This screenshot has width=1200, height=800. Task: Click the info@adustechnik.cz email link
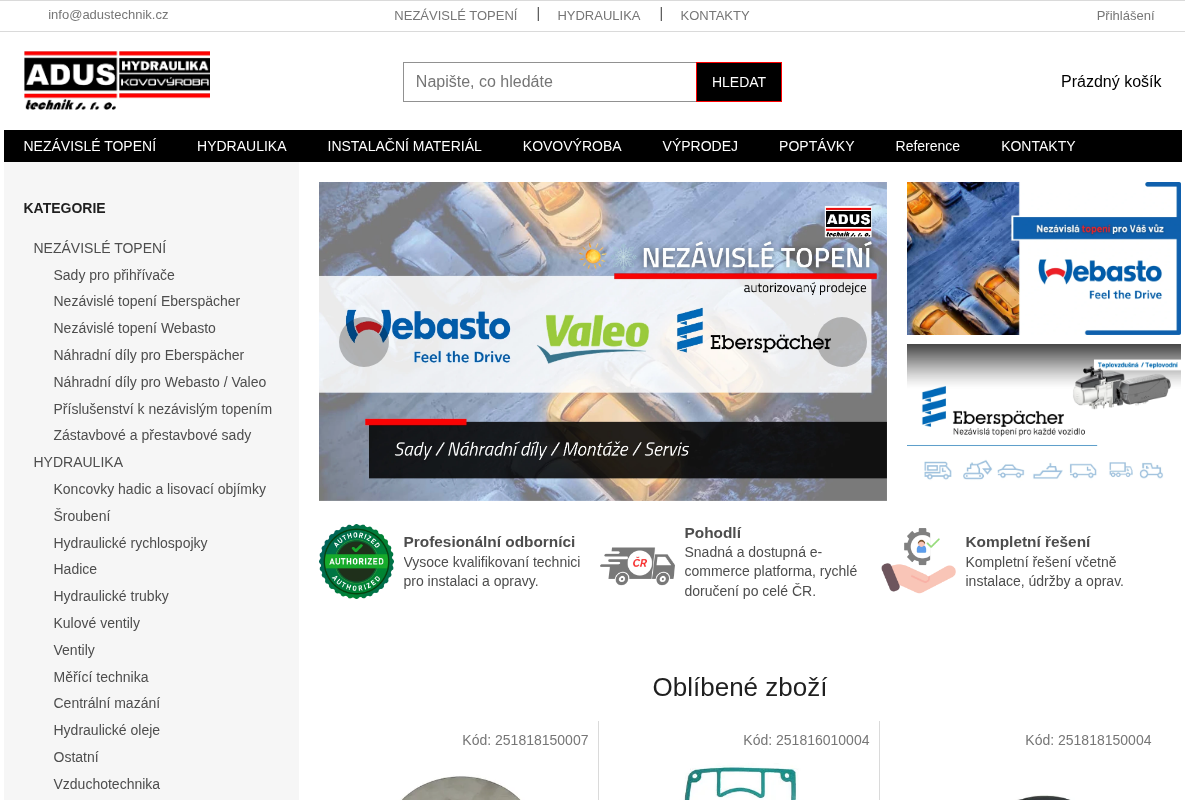pos(108,14)
